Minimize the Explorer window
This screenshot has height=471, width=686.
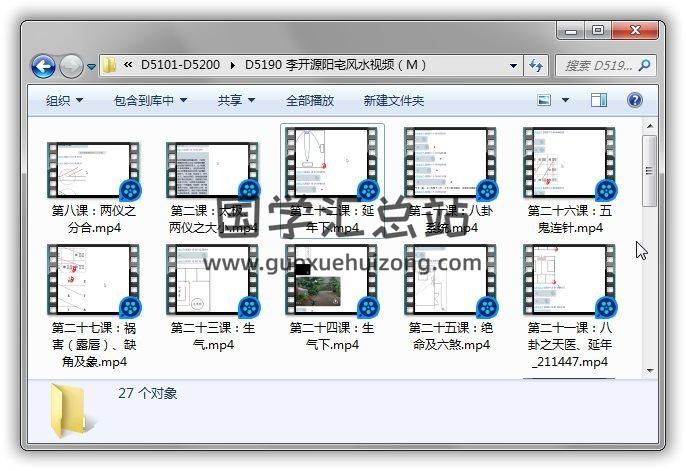(570, 31)
